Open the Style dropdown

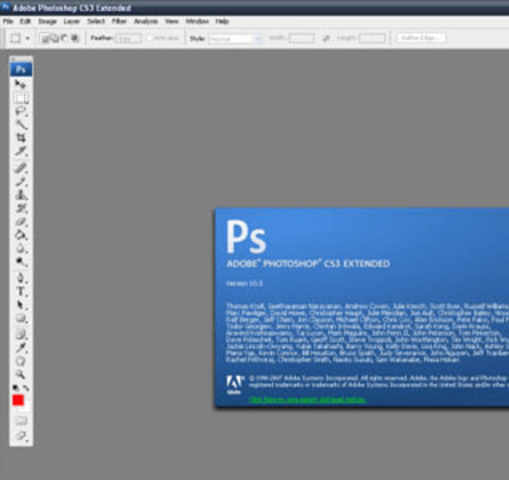(235, 39)
